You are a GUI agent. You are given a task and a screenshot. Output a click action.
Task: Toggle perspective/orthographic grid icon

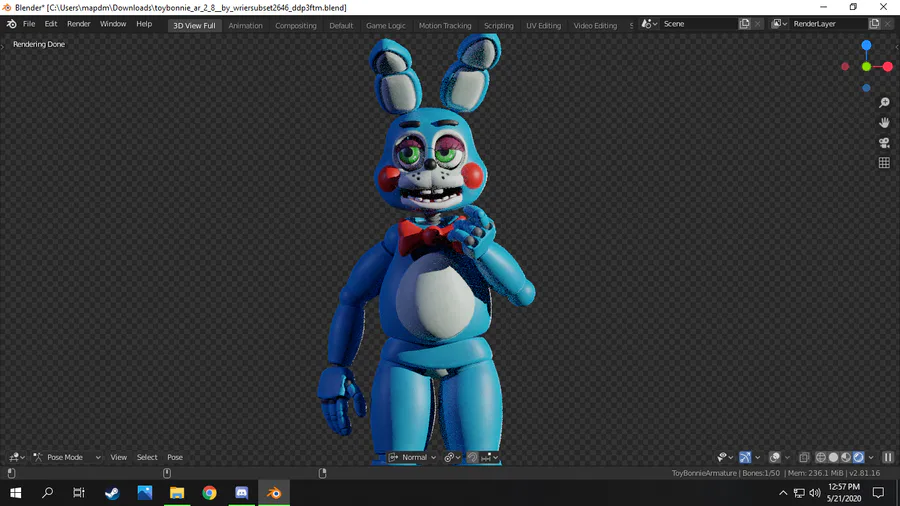(884, 163)
